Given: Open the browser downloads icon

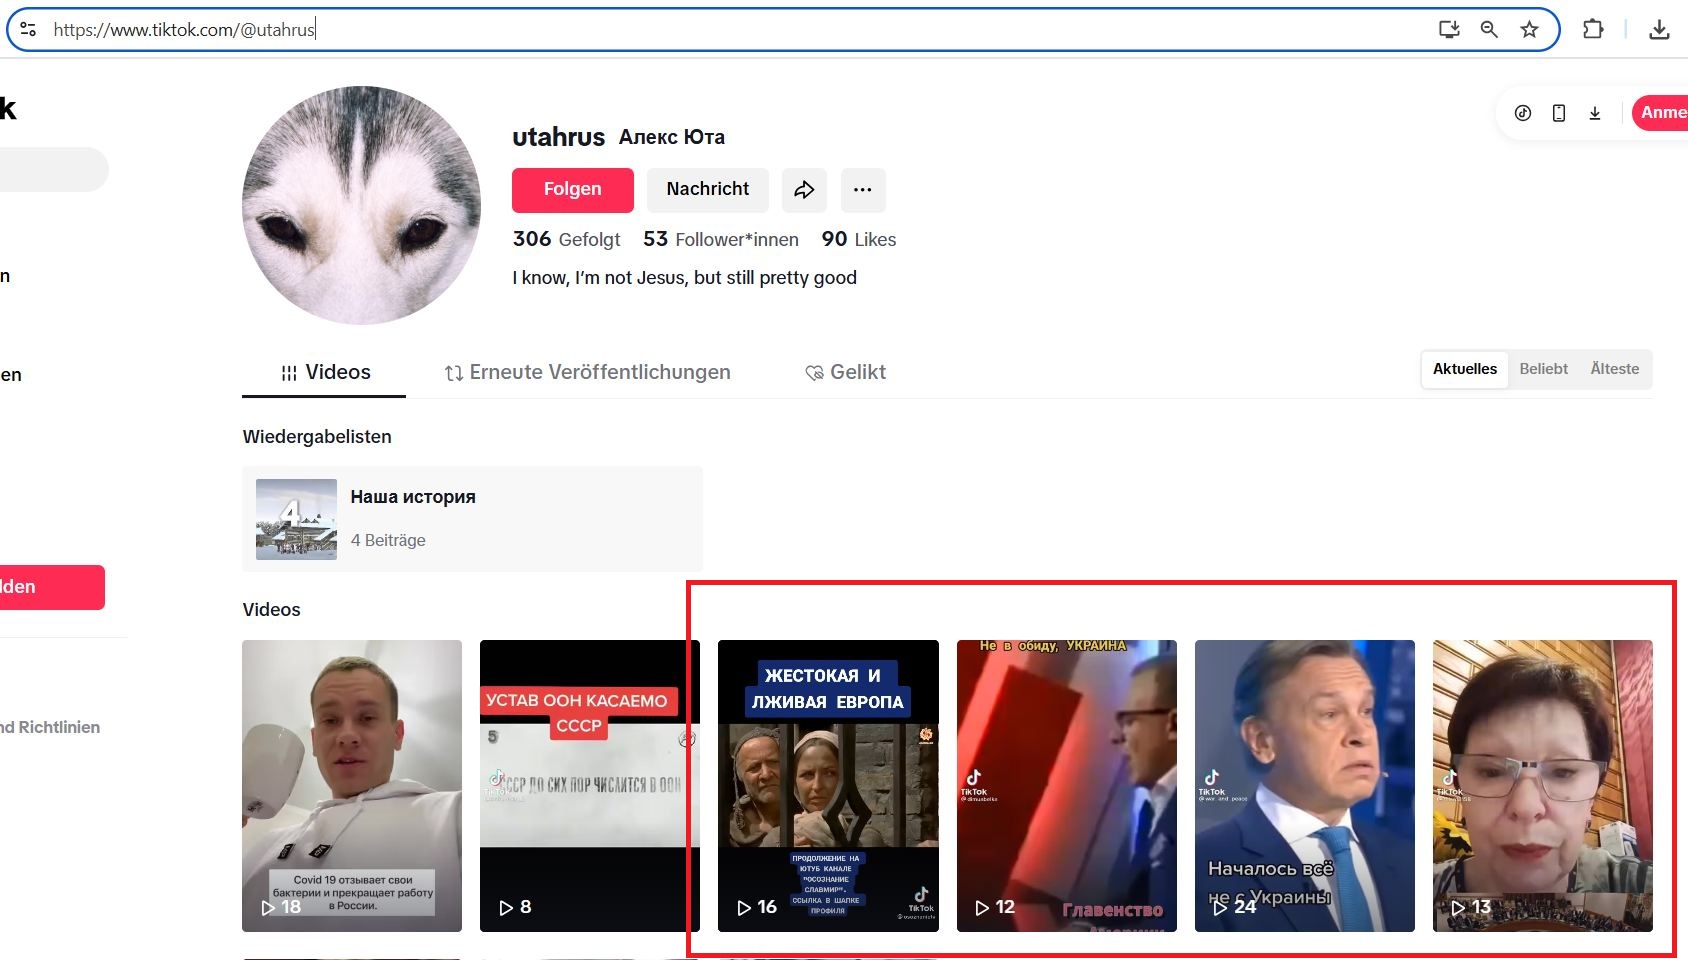Looking at the screenshot, I should tap(1659, 29).
